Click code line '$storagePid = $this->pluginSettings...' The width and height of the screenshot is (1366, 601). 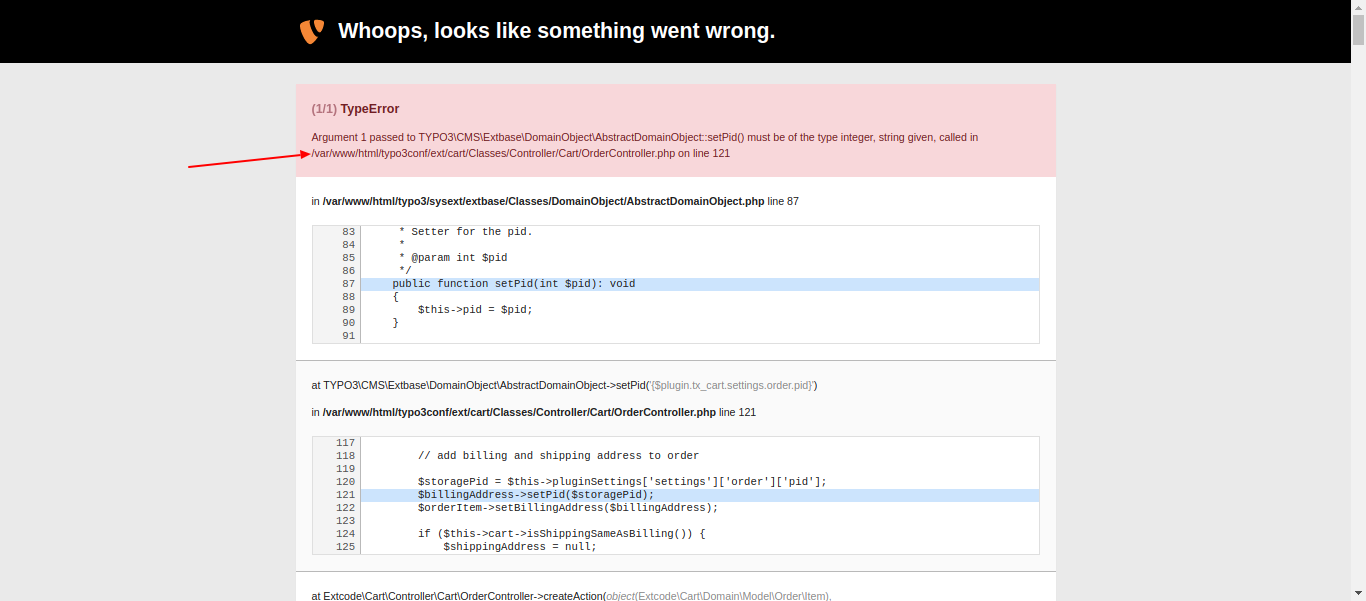pos(622,482)
